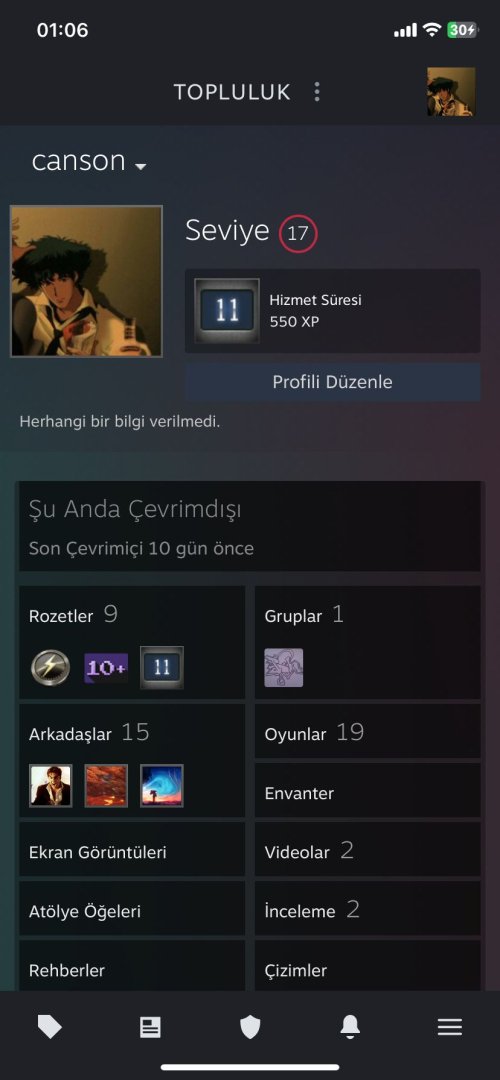Tap the three-dot menu beside TOPLULUK

click(317, 92)
